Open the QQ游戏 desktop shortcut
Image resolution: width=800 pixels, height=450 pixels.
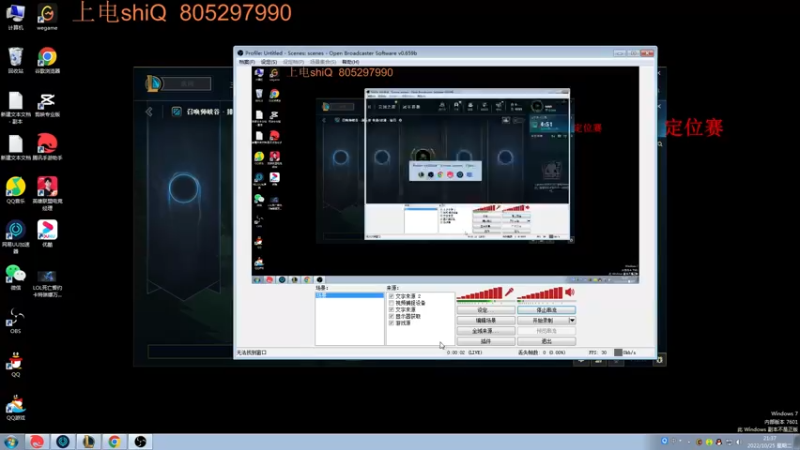tap(15, 407)
